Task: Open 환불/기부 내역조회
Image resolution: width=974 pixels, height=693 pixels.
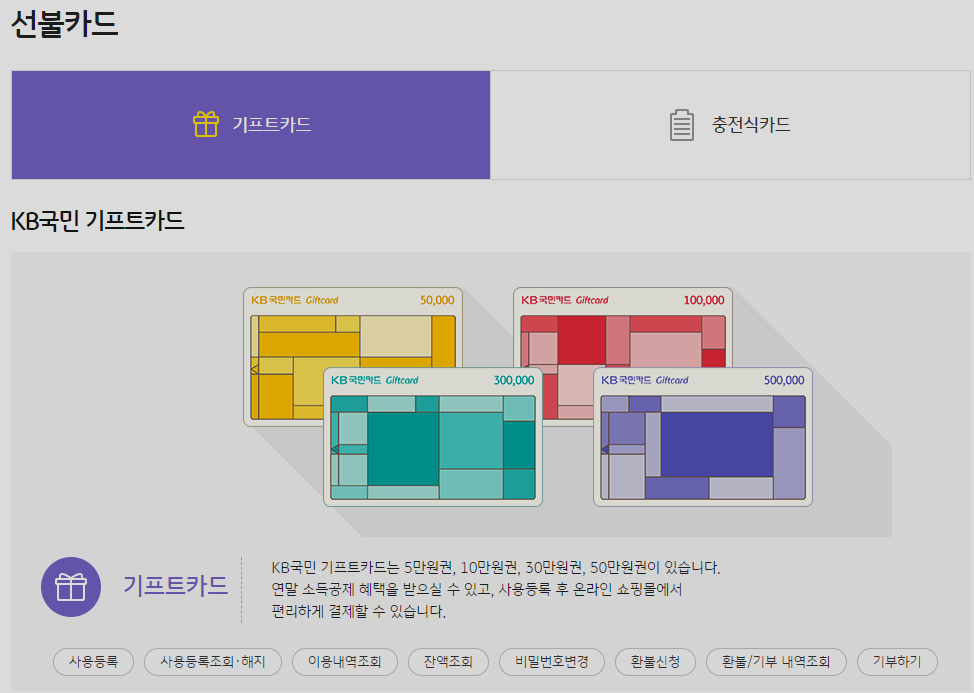Action: pyautogui.click(x=776, y=662)
